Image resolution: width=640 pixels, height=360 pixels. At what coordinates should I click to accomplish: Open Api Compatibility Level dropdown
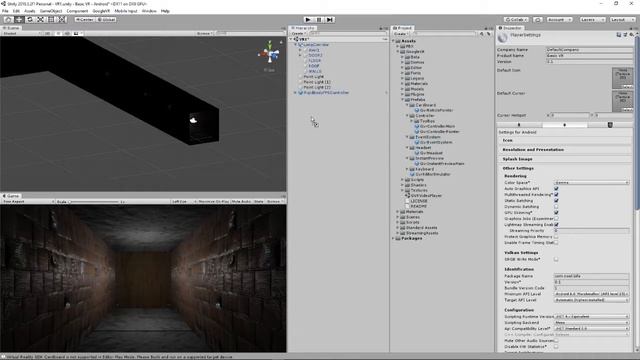[591, 329]
